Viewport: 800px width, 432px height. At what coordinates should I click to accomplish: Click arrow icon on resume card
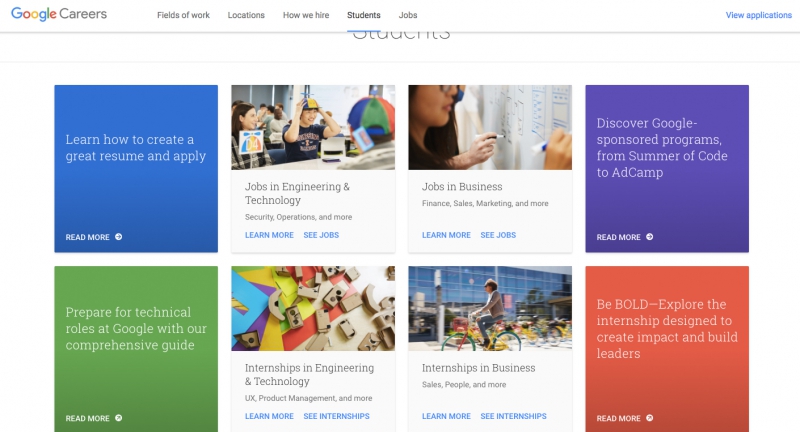click(118, 237)
